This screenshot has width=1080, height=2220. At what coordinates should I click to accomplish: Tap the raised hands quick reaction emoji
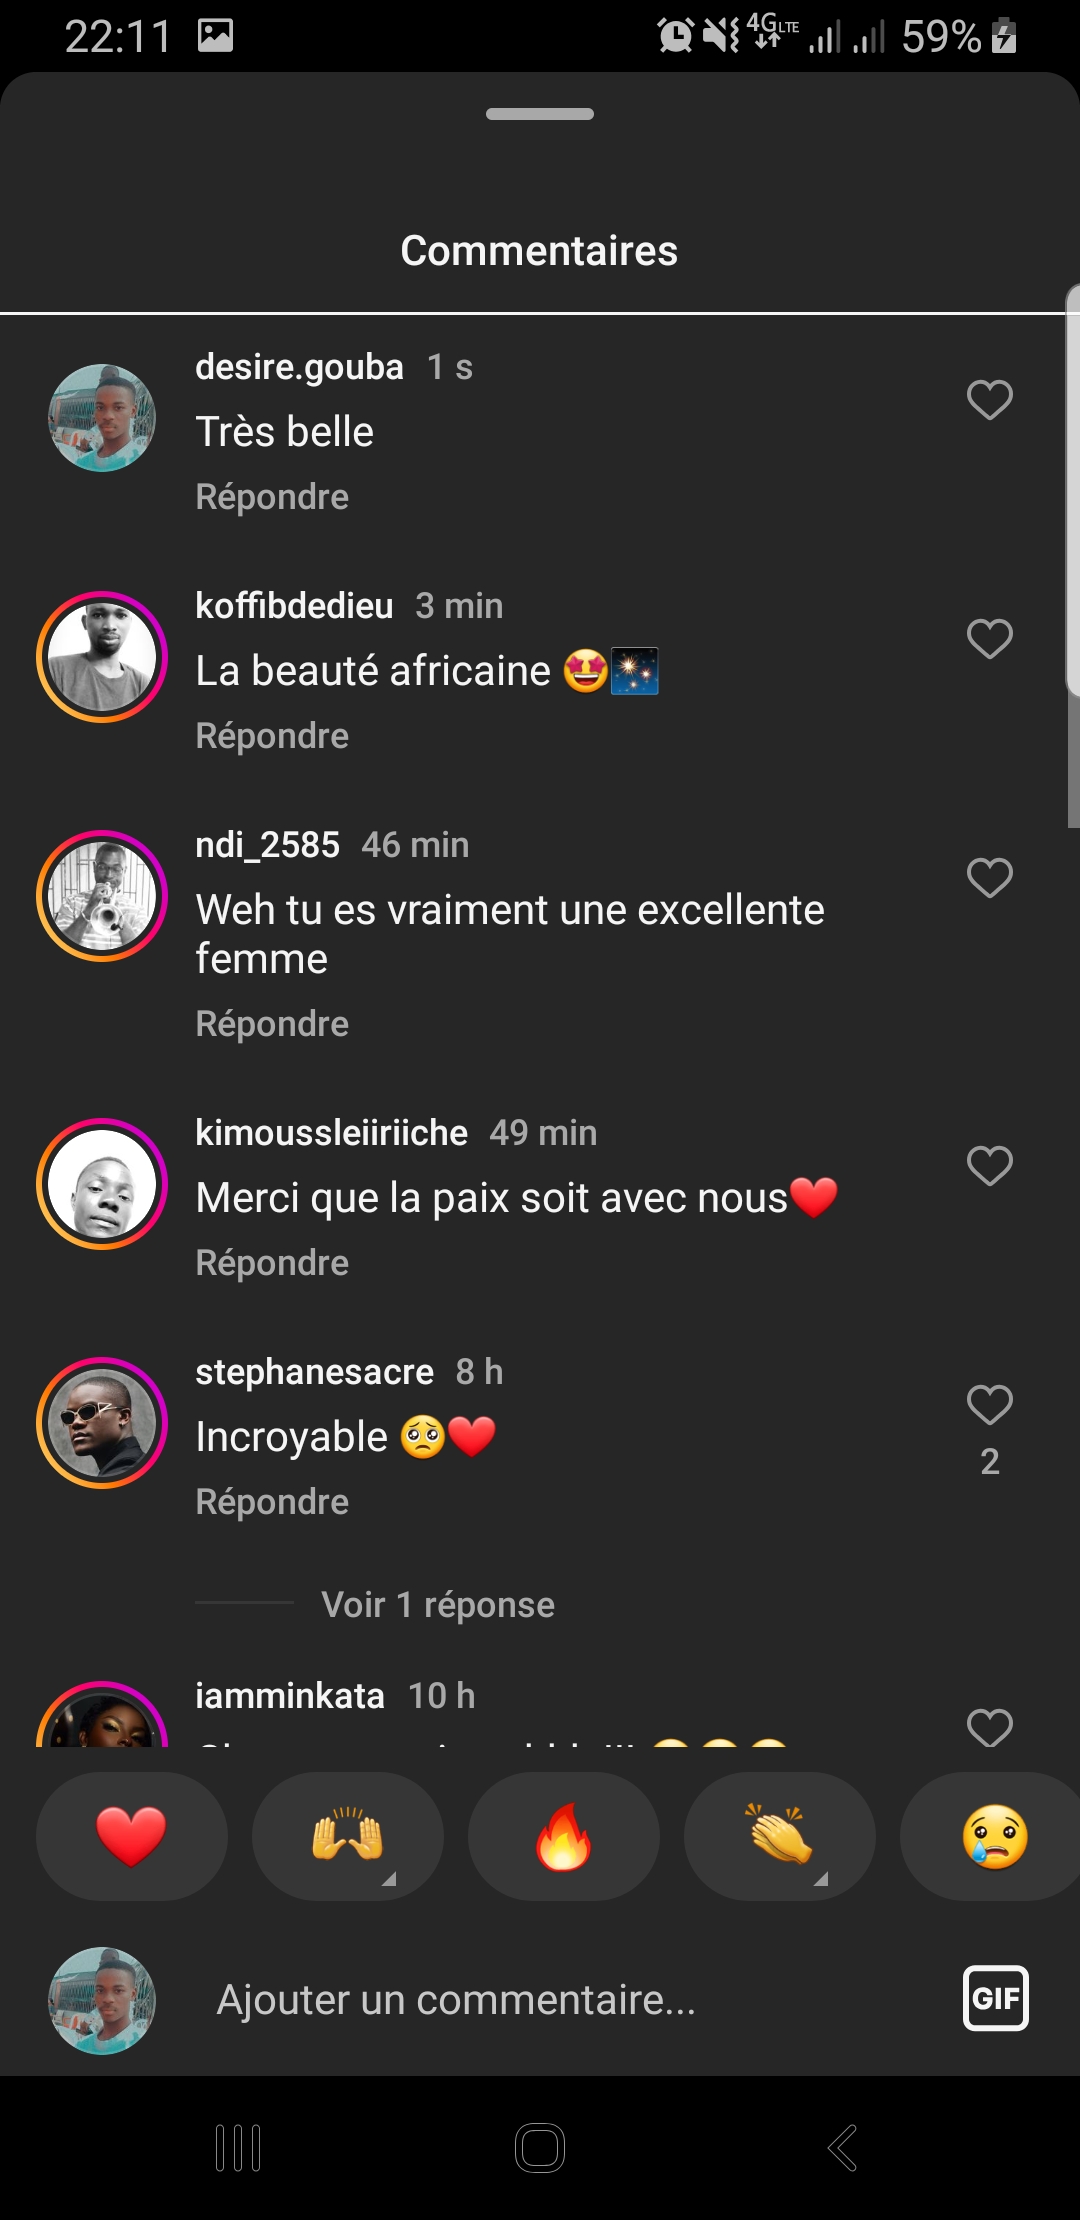point(347,1837)
